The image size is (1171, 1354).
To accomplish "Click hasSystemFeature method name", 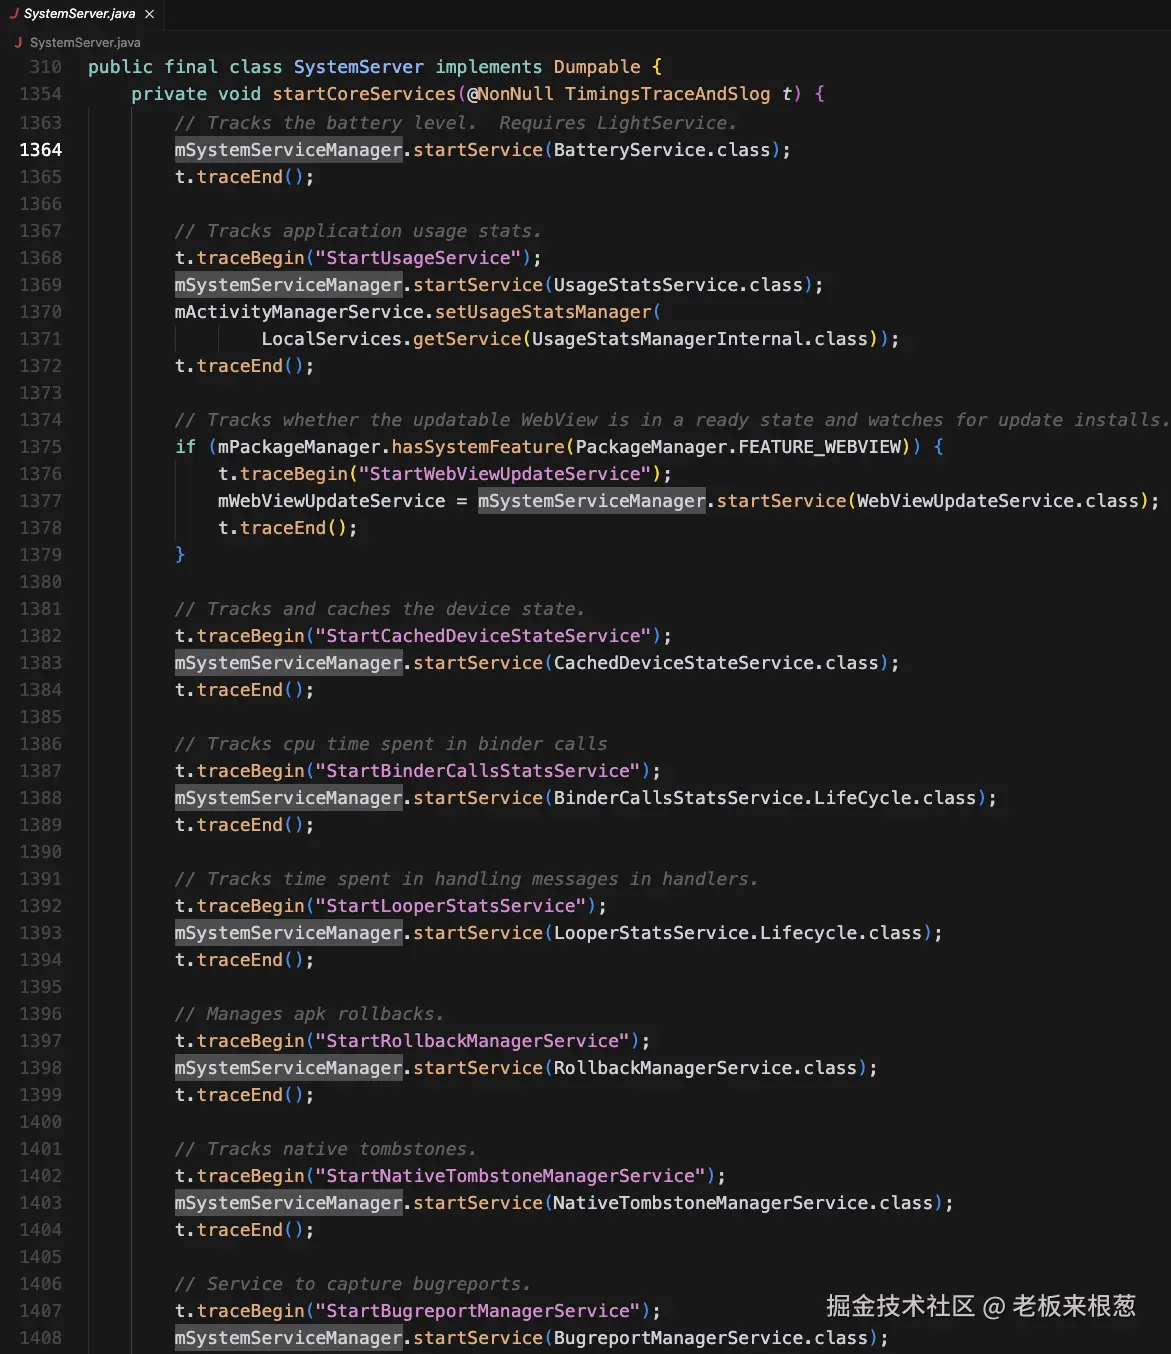I will (478, 447).
